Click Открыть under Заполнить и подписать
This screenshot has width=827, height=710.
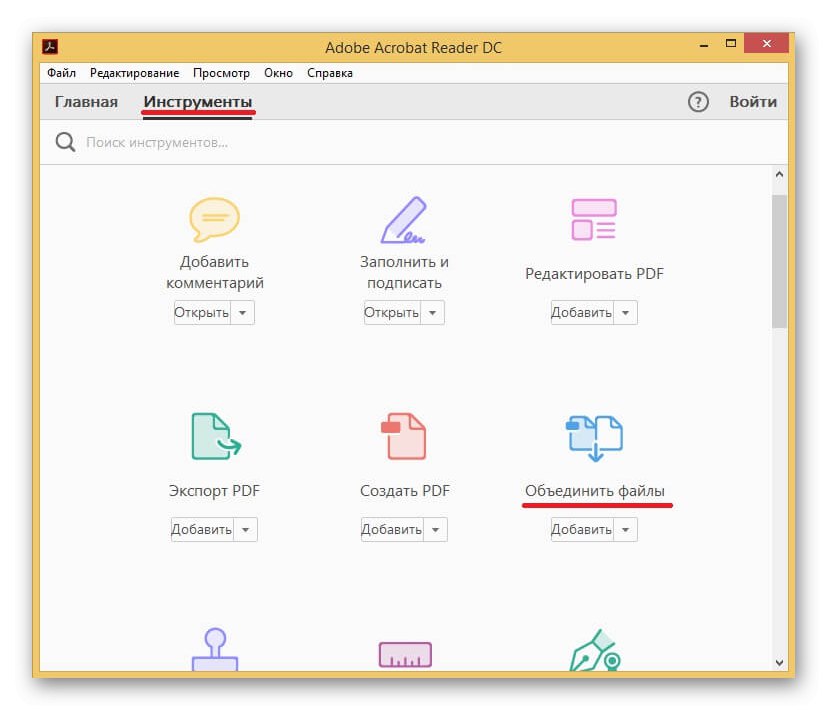pos(392,312)
